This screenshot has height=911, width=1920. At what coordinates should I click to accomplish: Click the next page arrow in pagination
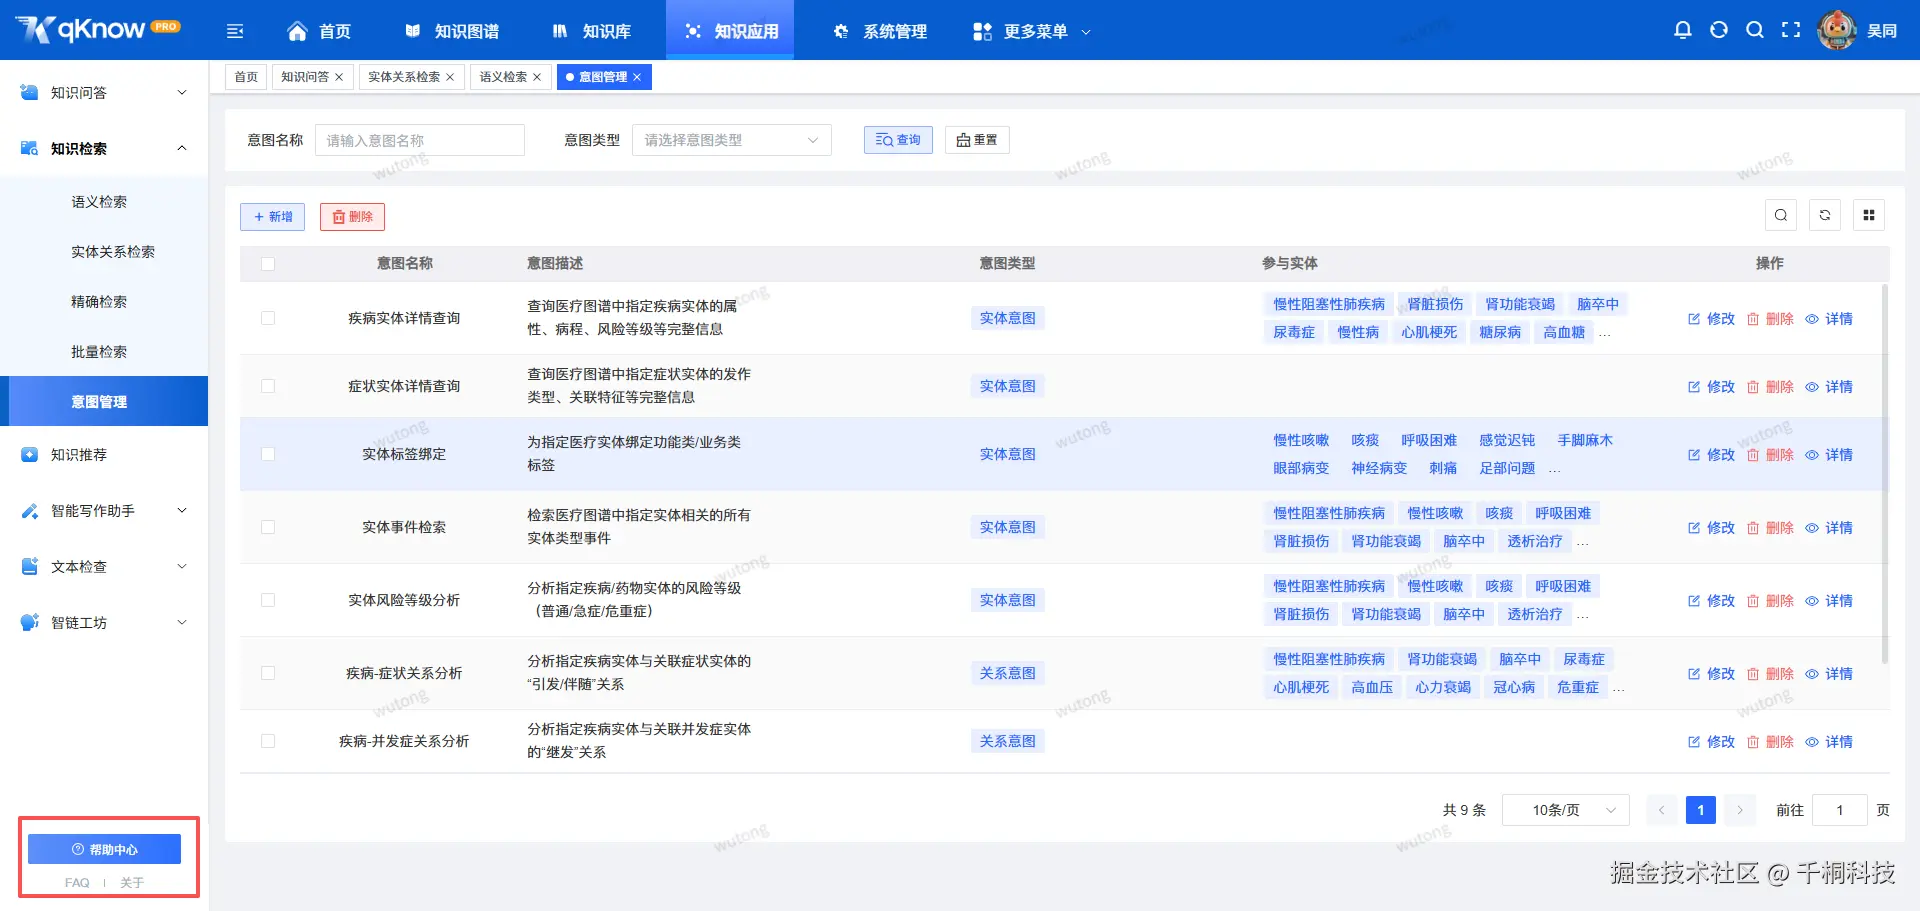pos(1740,810)
